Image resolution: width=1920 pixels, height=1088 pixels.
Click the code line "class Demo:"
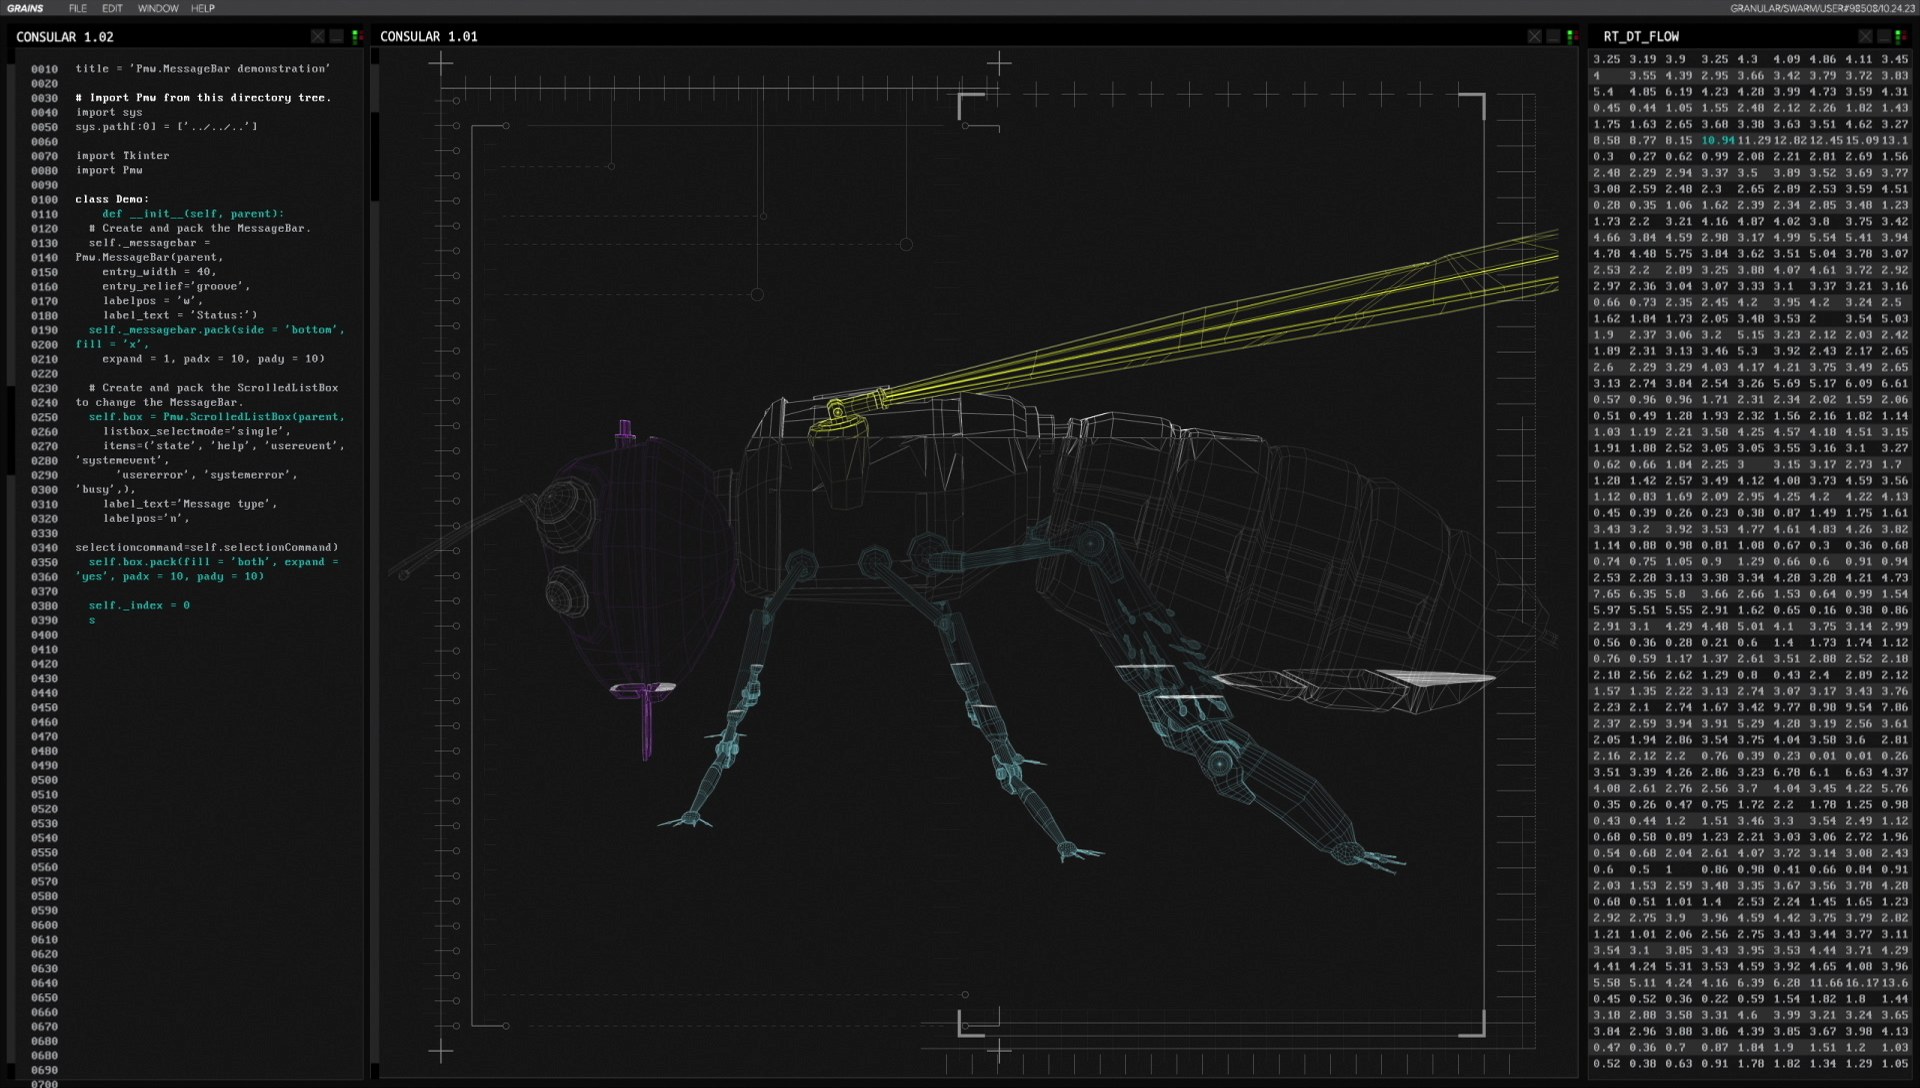112,199
